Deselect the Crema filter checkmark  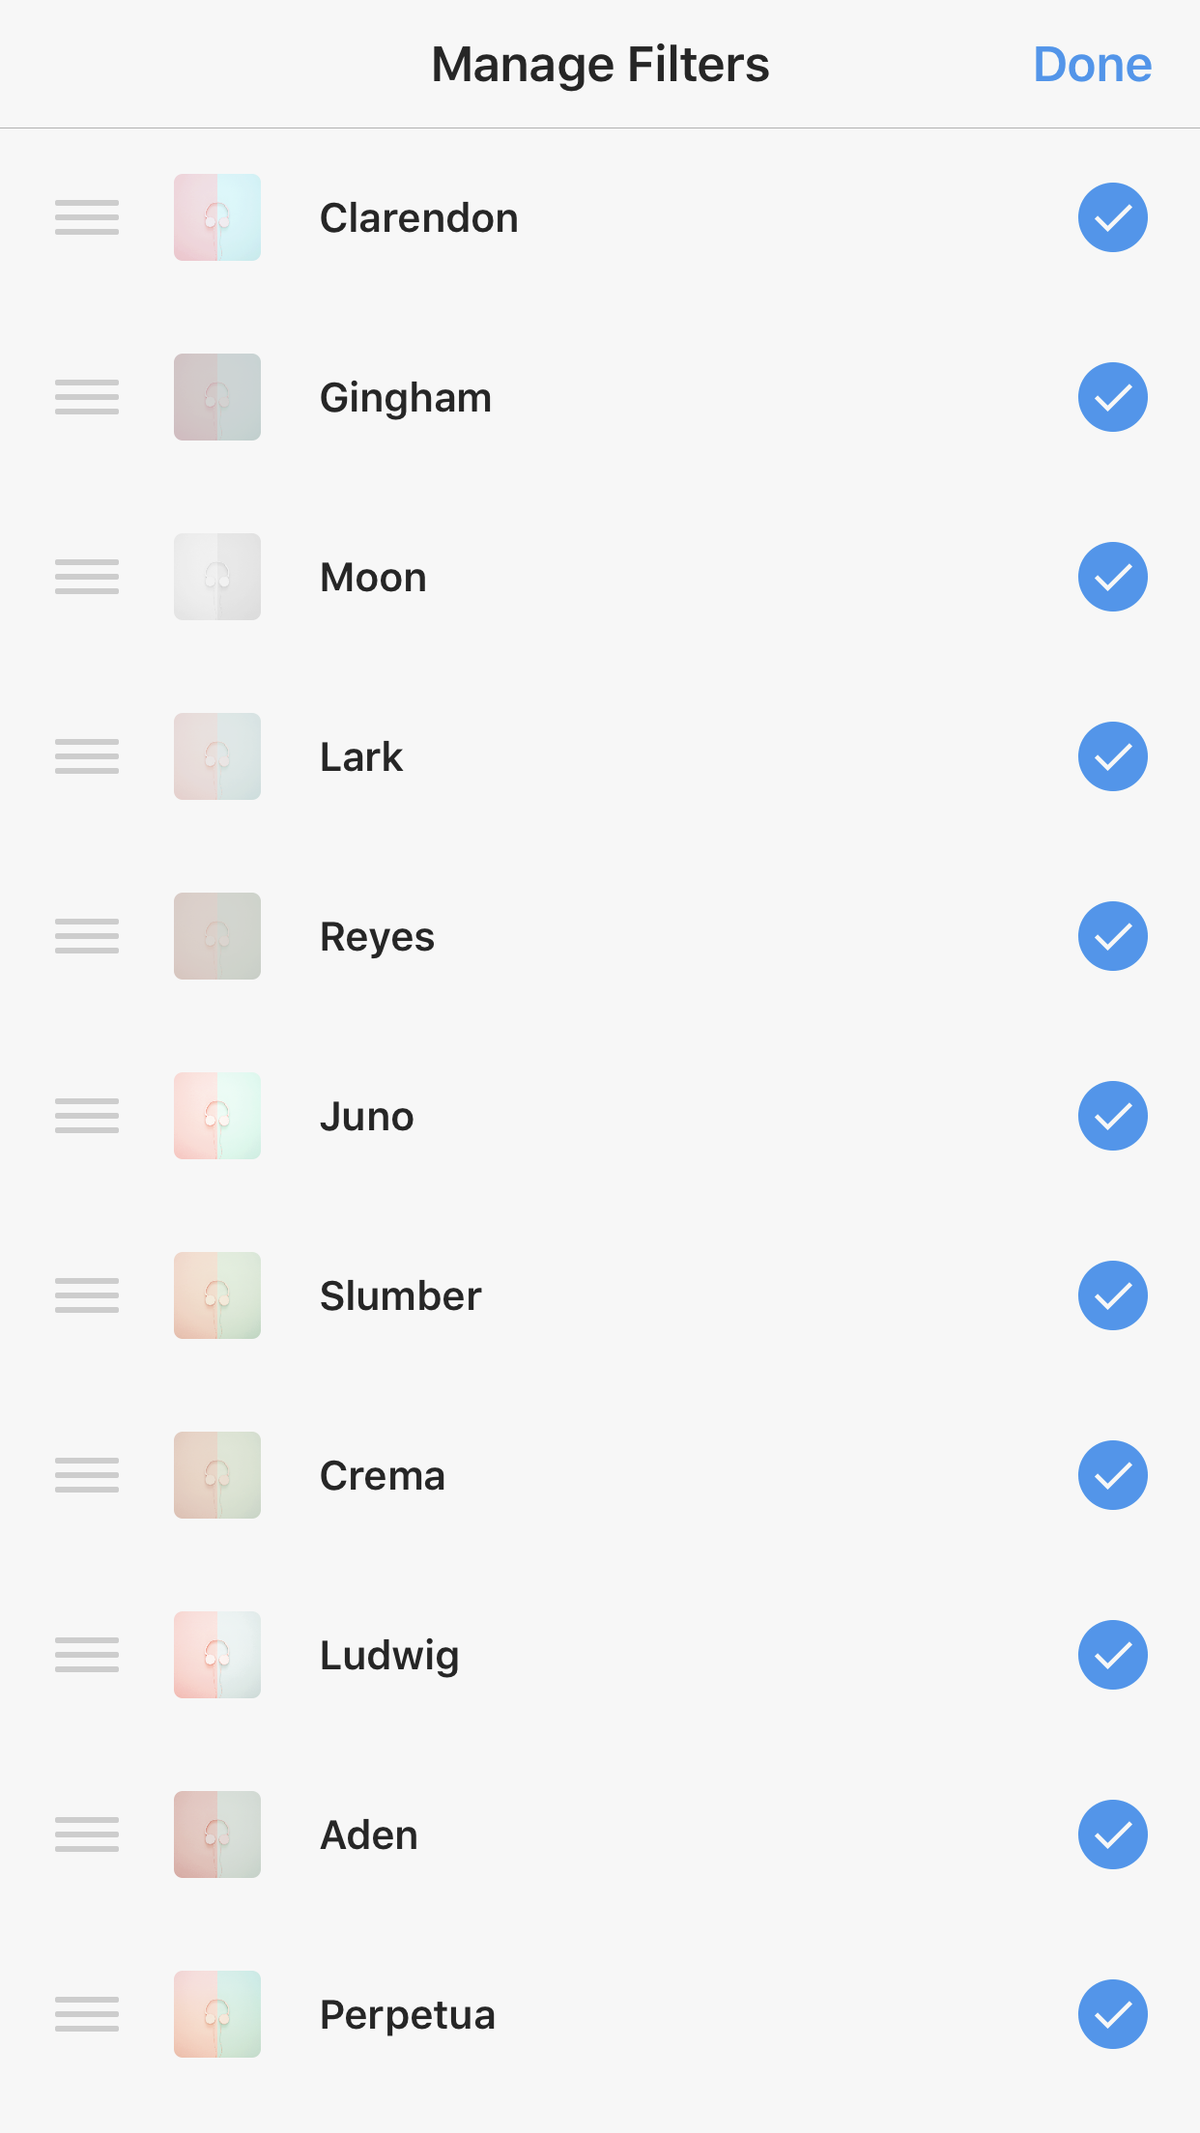[x=1112, y=1475]
